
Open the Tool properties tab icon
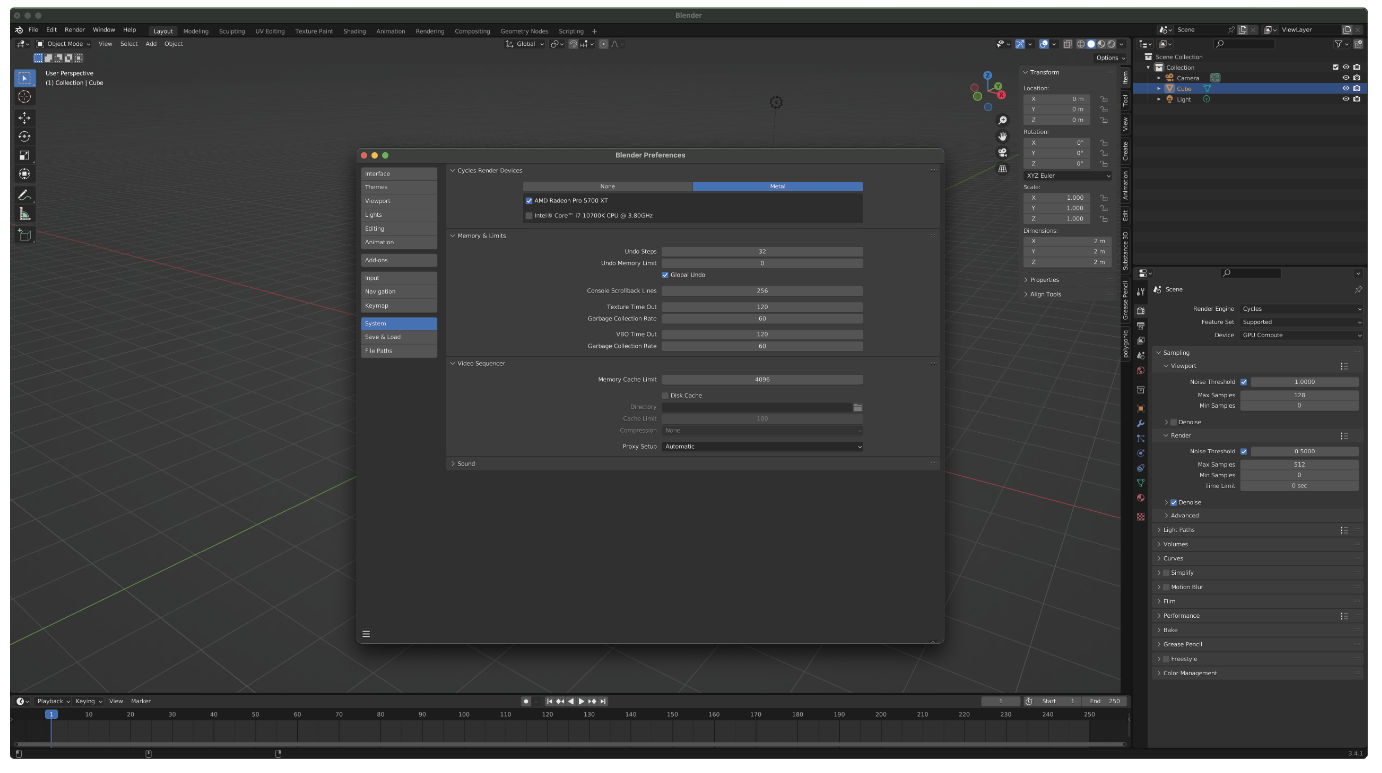coord(1141,291)
